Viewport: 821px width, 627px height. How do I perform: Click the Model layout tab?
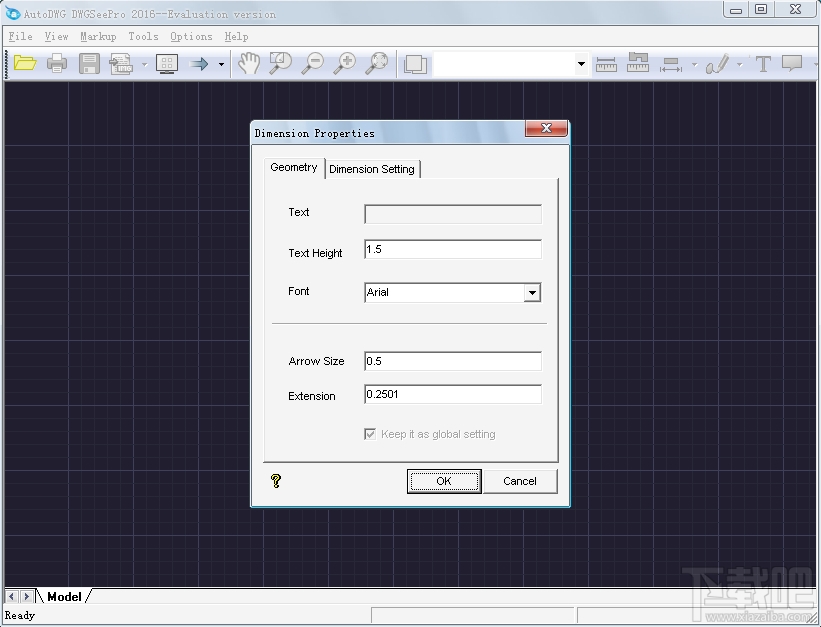pos(64,597)
